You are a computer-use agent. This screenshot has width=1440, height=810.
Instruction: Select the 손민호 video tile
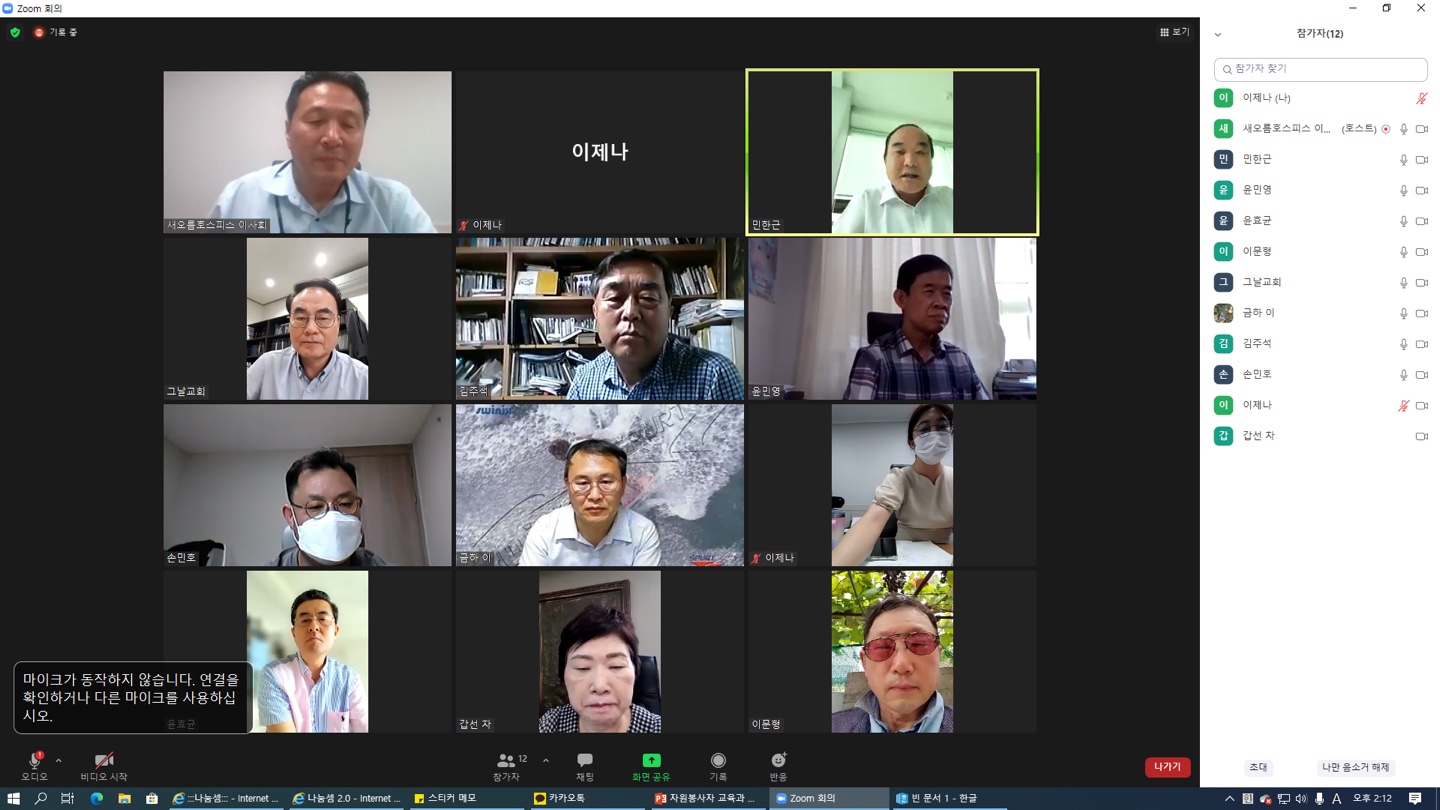[307, 485]
